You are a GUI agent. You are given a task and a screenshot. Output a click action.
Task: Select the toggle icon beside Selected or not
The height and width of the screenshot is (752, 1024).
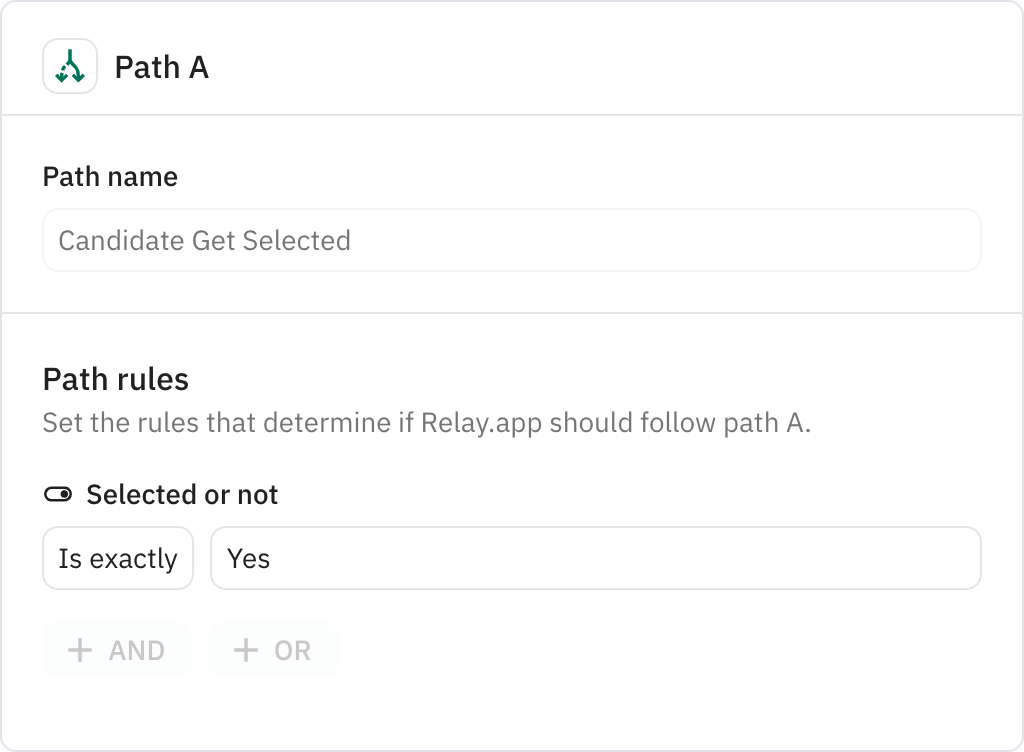pos(57,493)
